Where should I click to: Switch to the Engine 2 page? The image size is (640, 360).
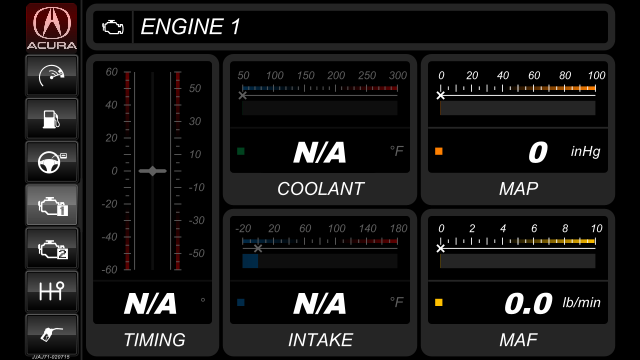click(51, 248)
